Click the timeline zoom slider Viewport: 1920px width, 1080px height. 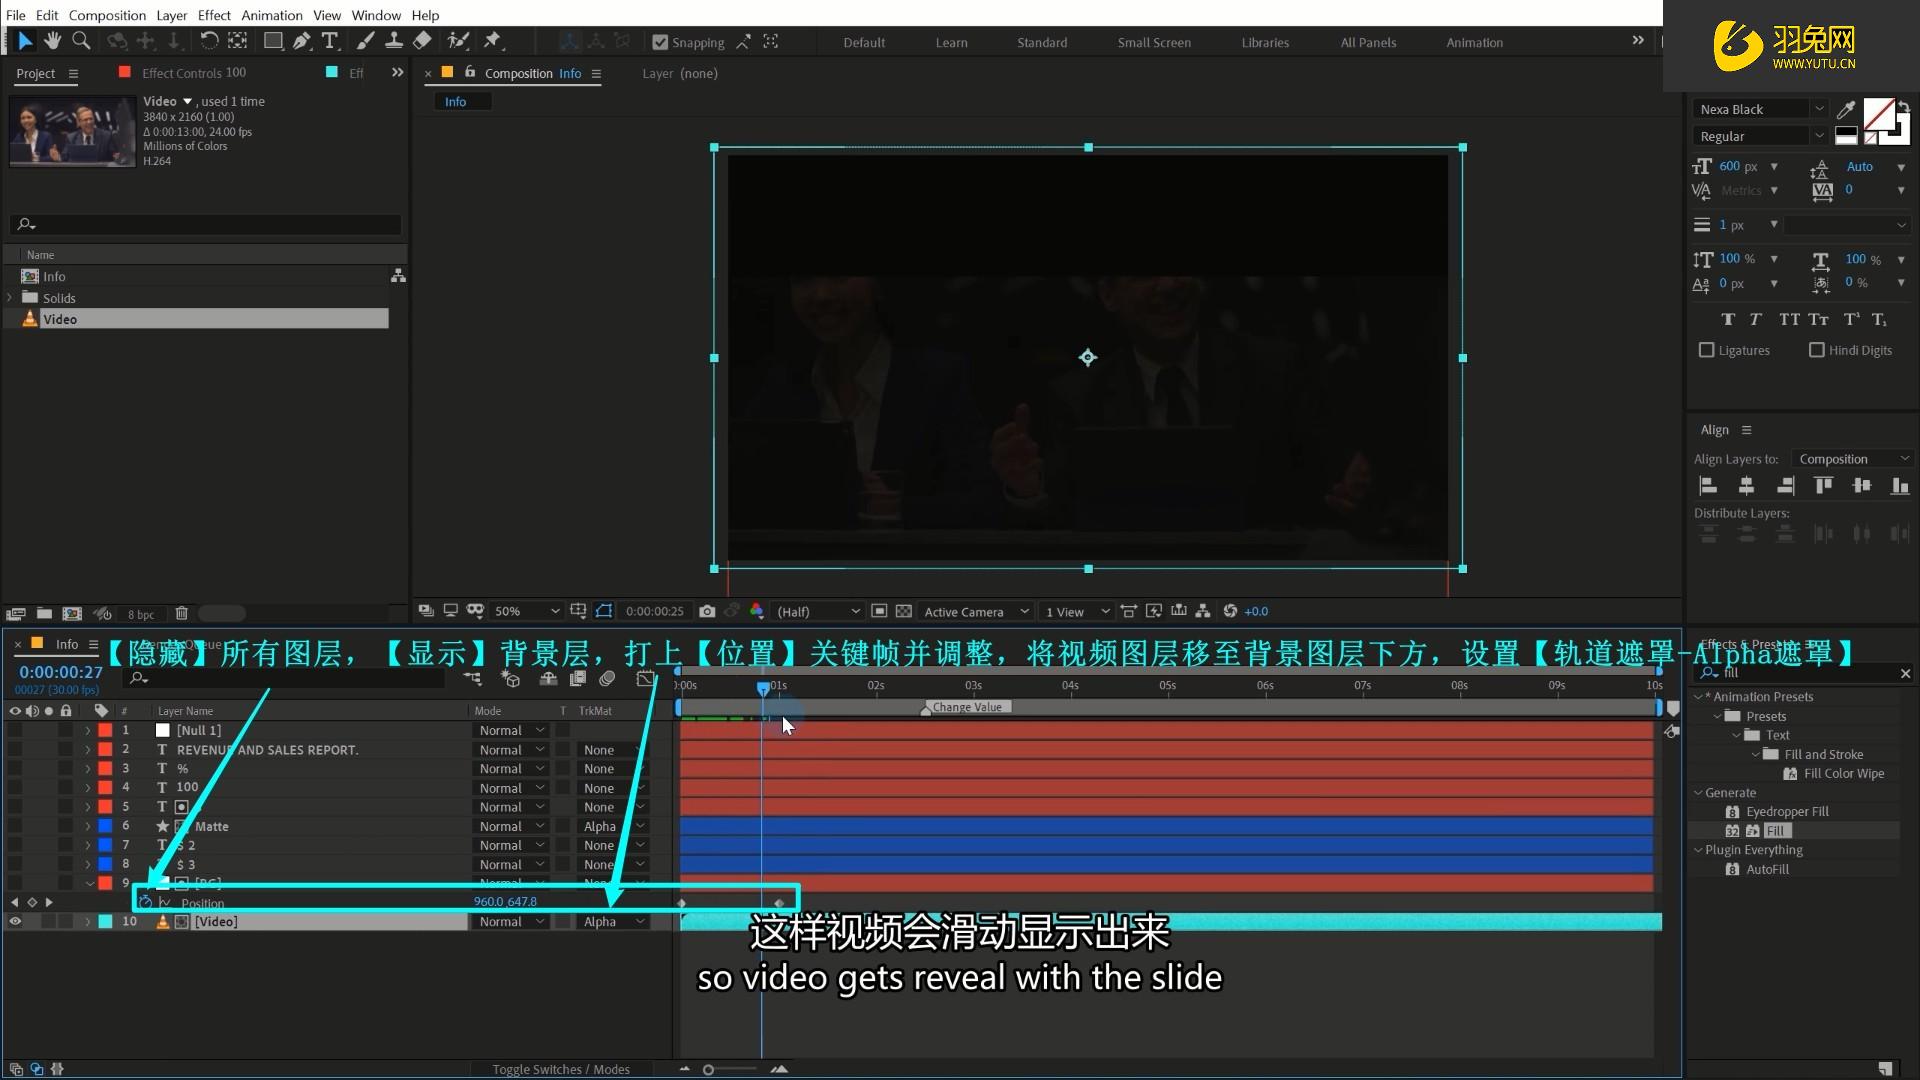click(708, 1069)
